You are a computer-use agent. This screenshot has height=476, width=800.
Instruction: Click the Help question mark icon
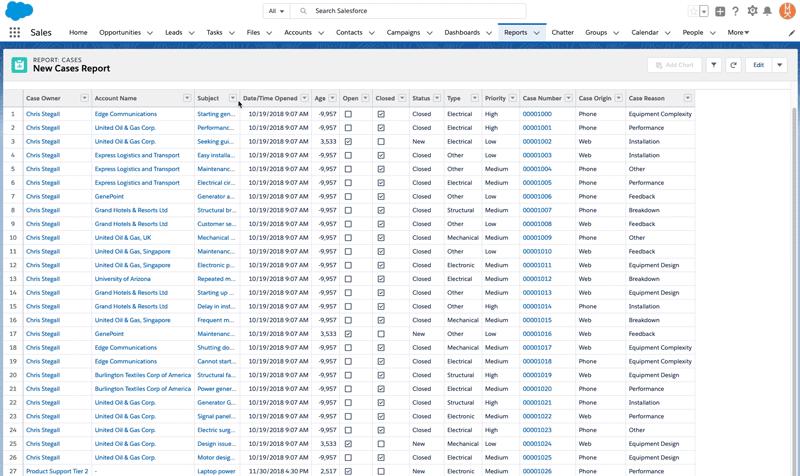click(736, 11)
